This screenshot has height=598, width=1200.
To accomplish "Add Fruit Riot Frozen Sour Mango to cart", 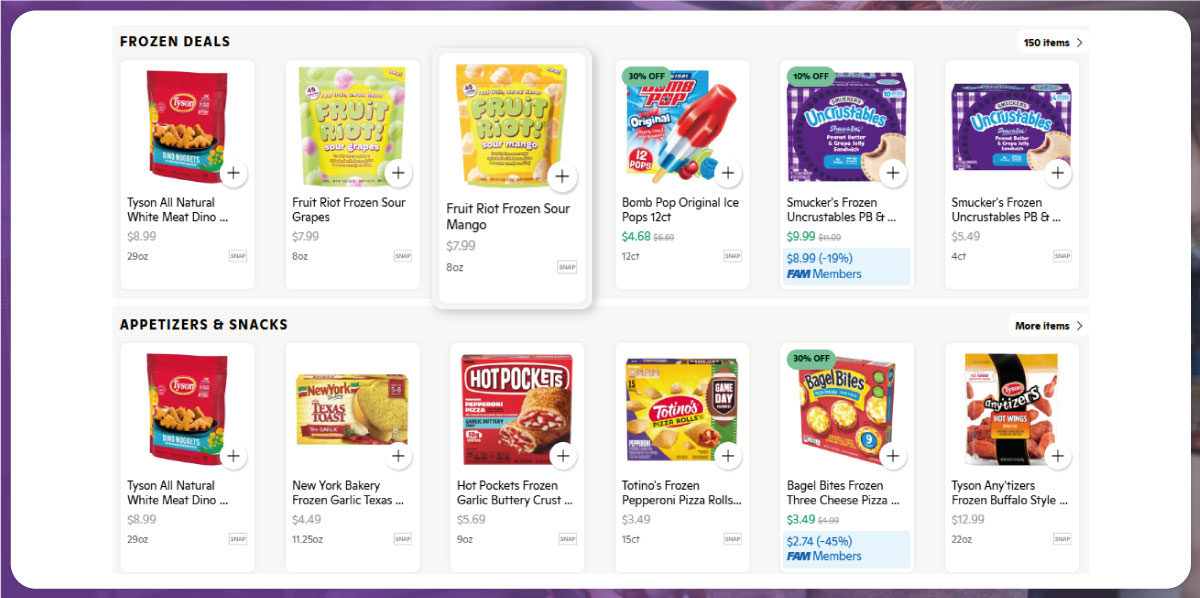I will click(x=562, y=177).
